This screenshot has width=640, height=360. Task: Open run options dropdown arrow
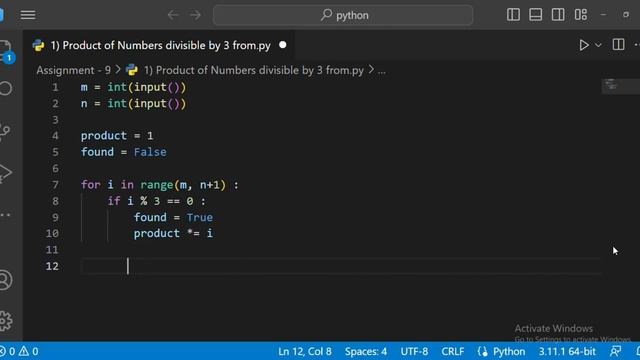[598, 45]
